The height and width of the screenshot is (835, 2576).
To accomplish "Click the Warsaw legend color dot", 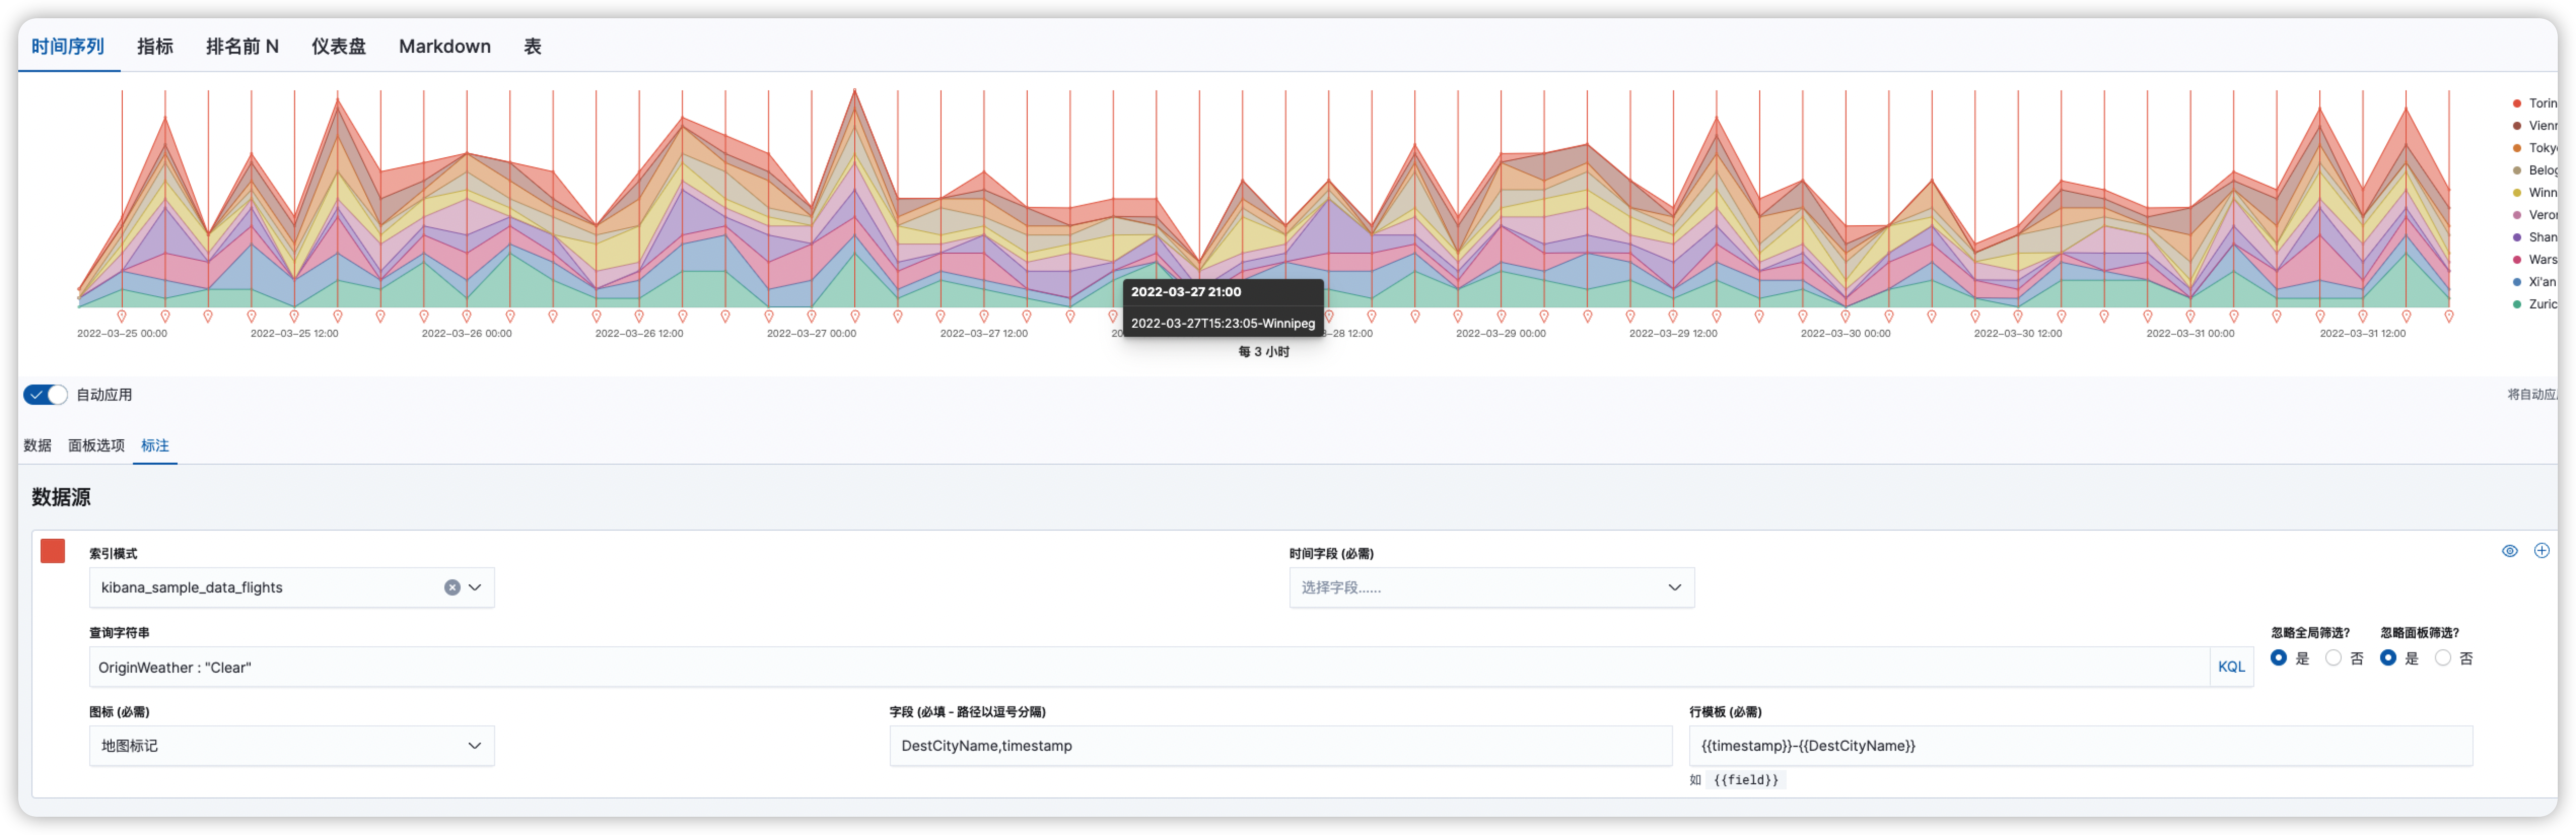I will 2517,259.
